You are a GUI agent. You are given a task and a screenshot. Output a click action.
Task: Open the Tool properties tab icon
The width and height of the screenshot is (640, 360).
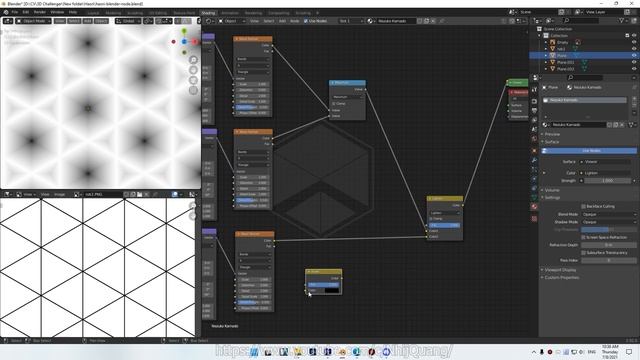point(534,90)
